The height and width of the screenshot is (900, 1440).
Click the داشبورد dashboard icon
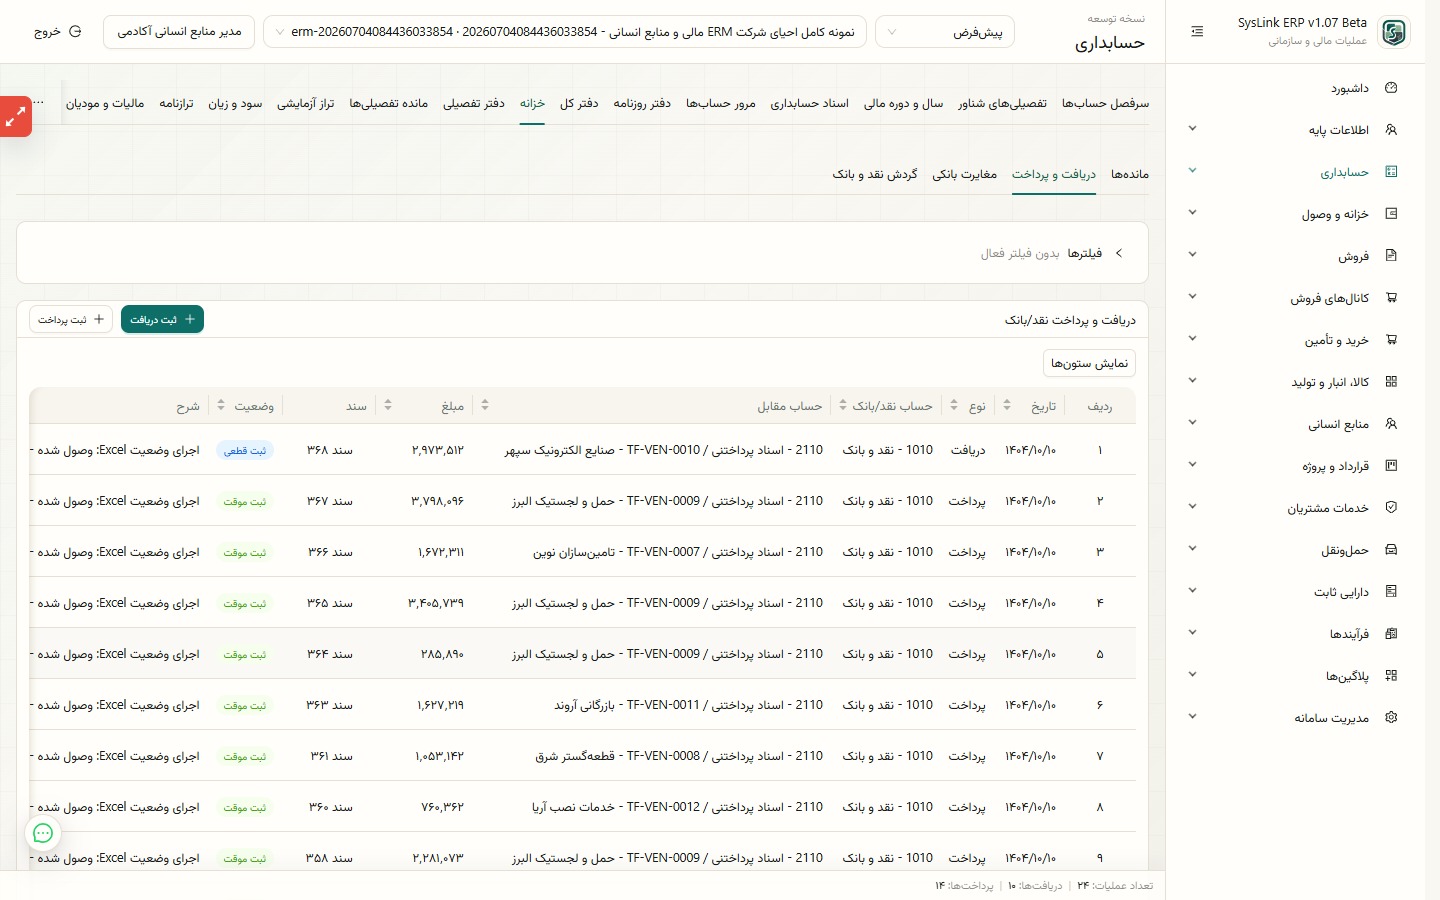[1391, 88]
